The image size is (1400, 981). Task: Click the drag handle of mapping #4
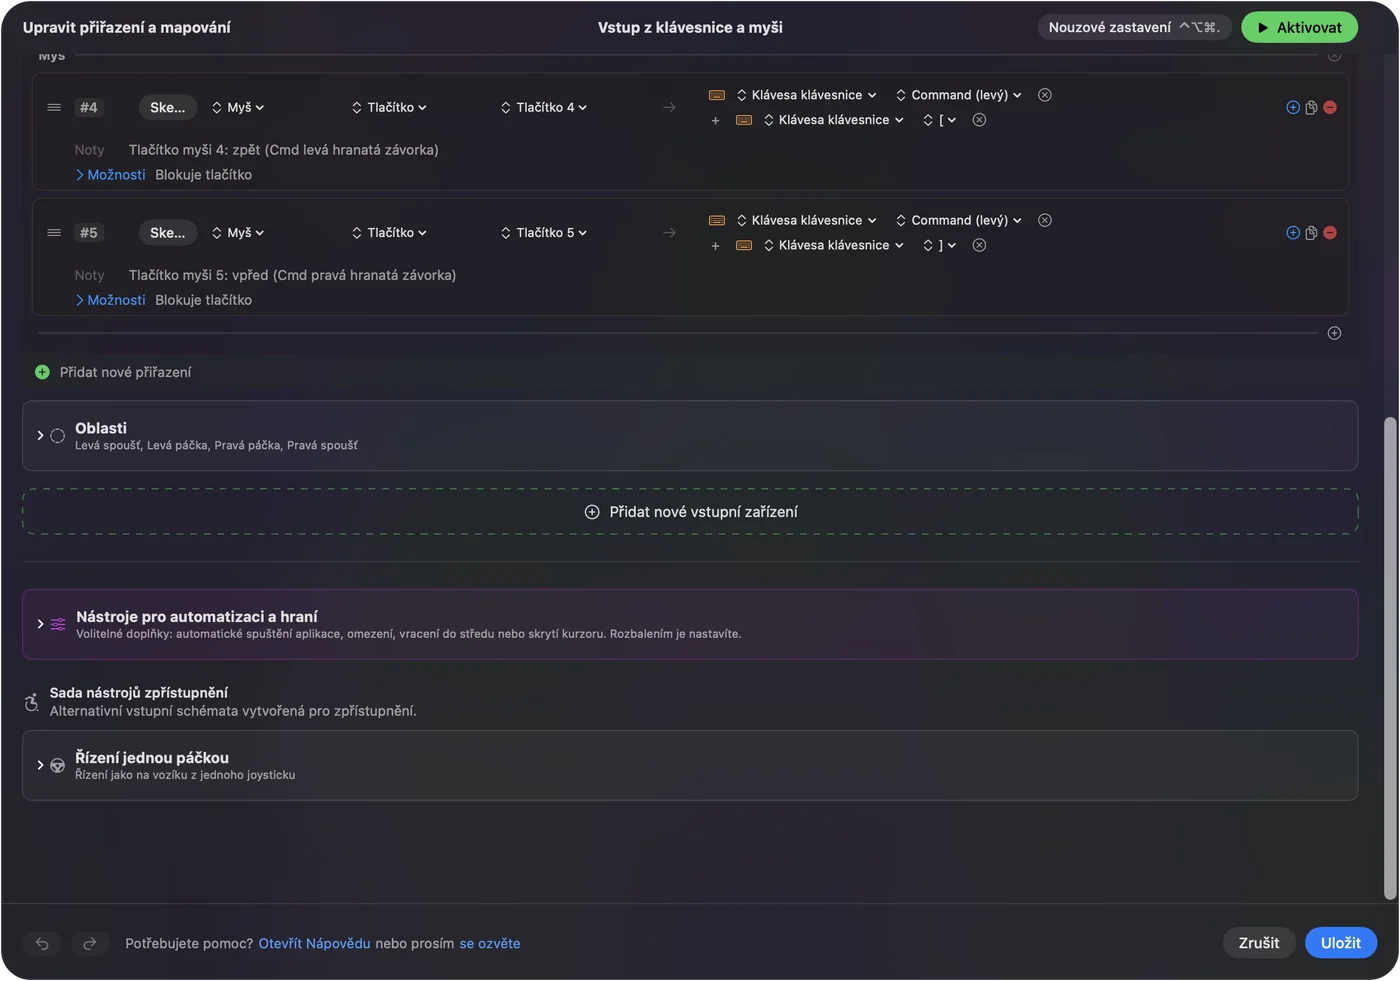54,107
